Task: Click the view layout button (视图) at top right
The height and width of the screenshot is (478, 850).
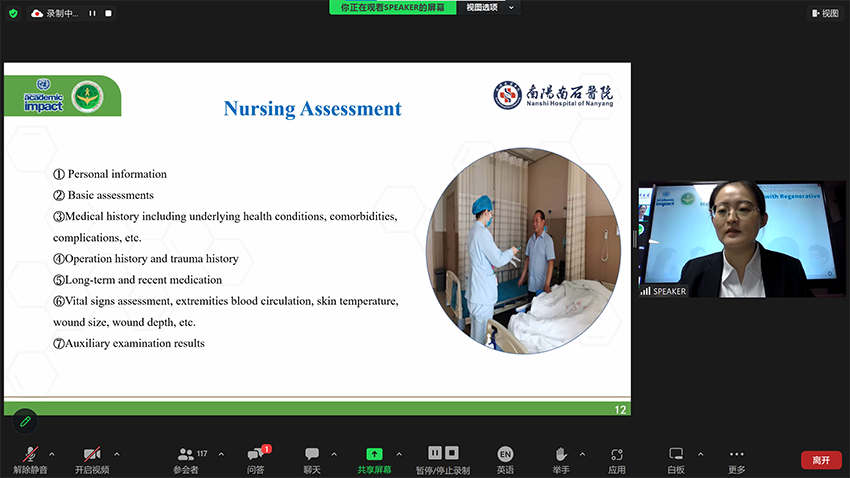Action: pyautogui.click(x=825, y=13)
